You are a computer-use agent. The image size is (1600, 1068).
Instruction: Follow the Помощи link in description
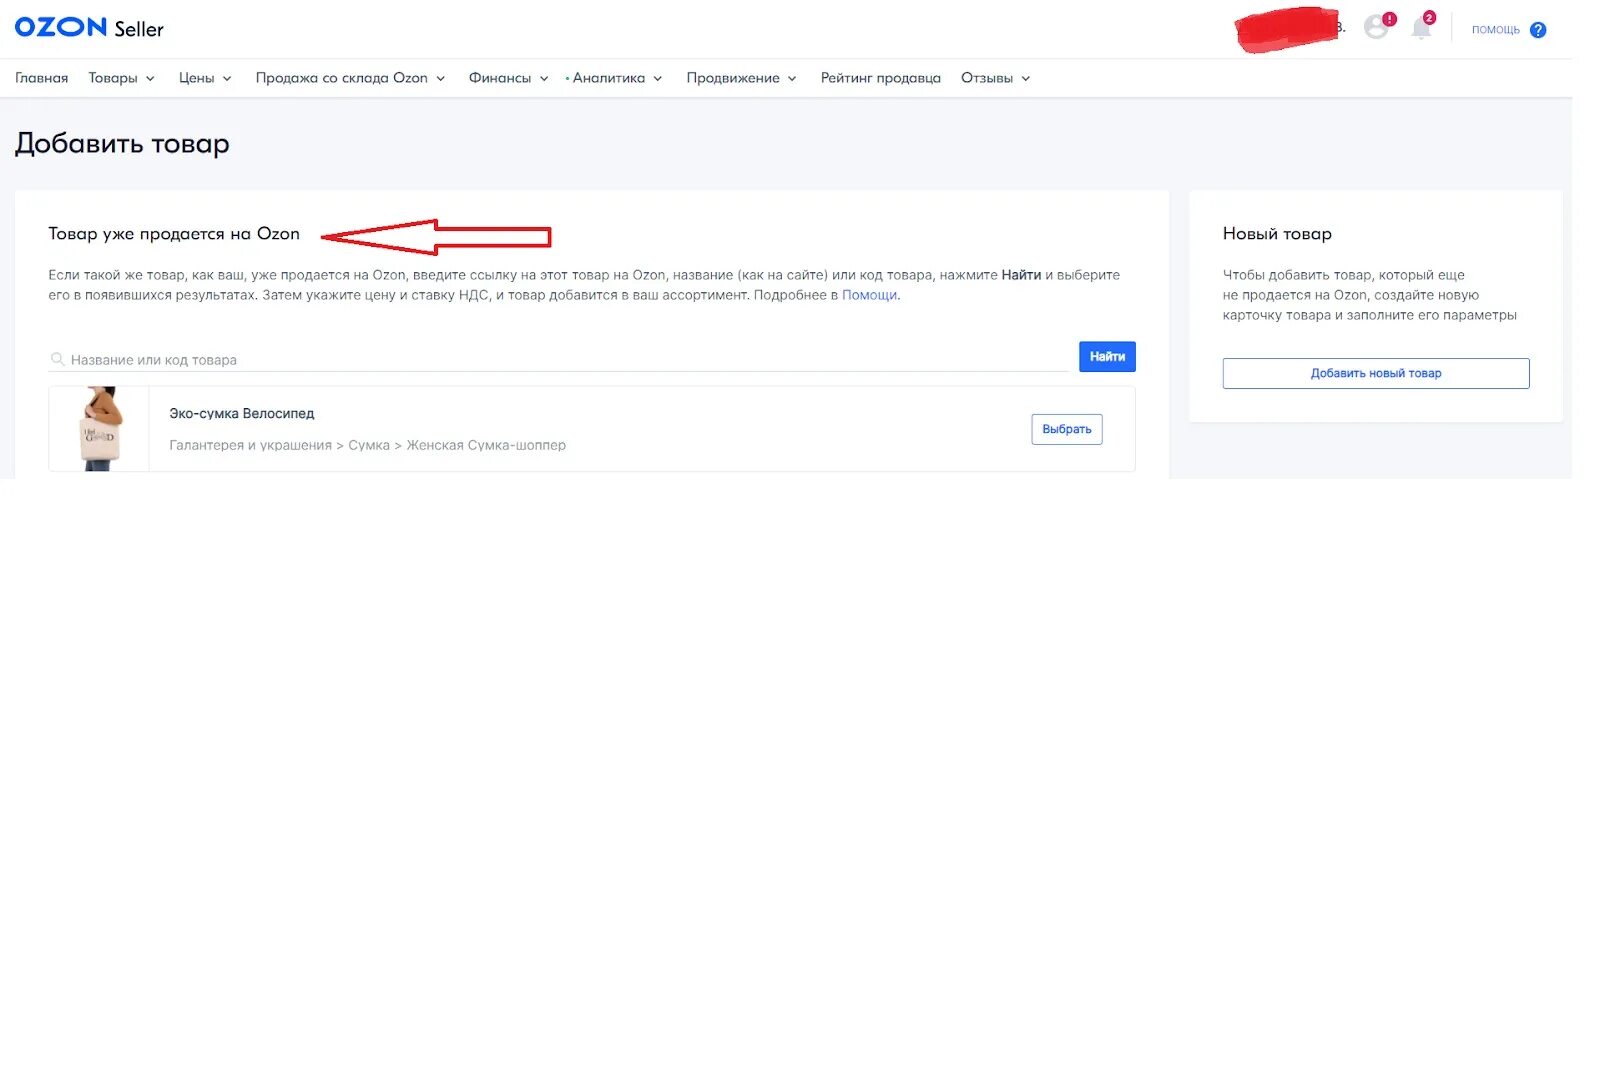tap(869, 295)
